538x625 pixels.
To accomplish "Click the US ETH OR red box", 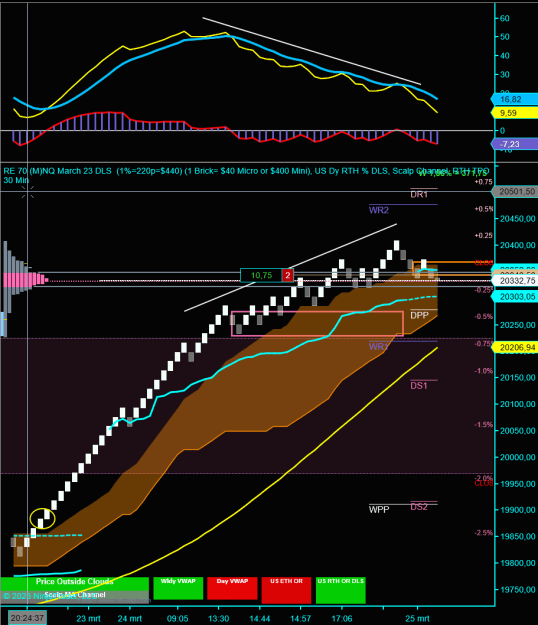I will point(286,590).
